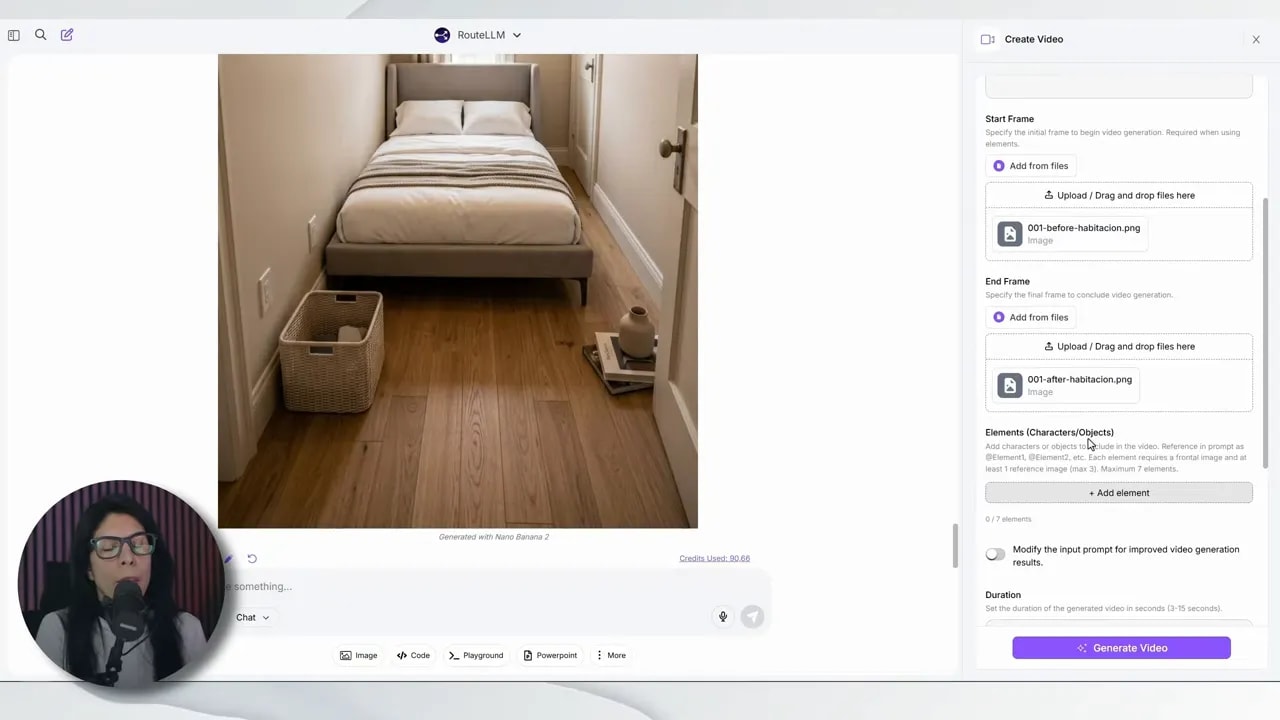Click the Add element button

(x=1118, y=493)
